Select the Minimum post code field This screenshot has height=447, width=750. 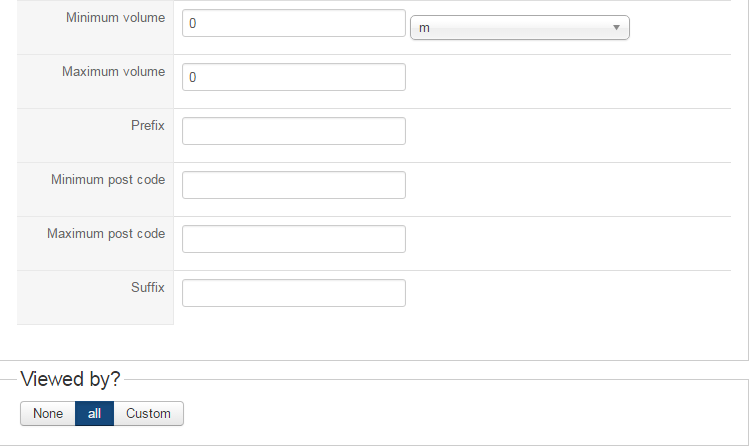(293, 185)
